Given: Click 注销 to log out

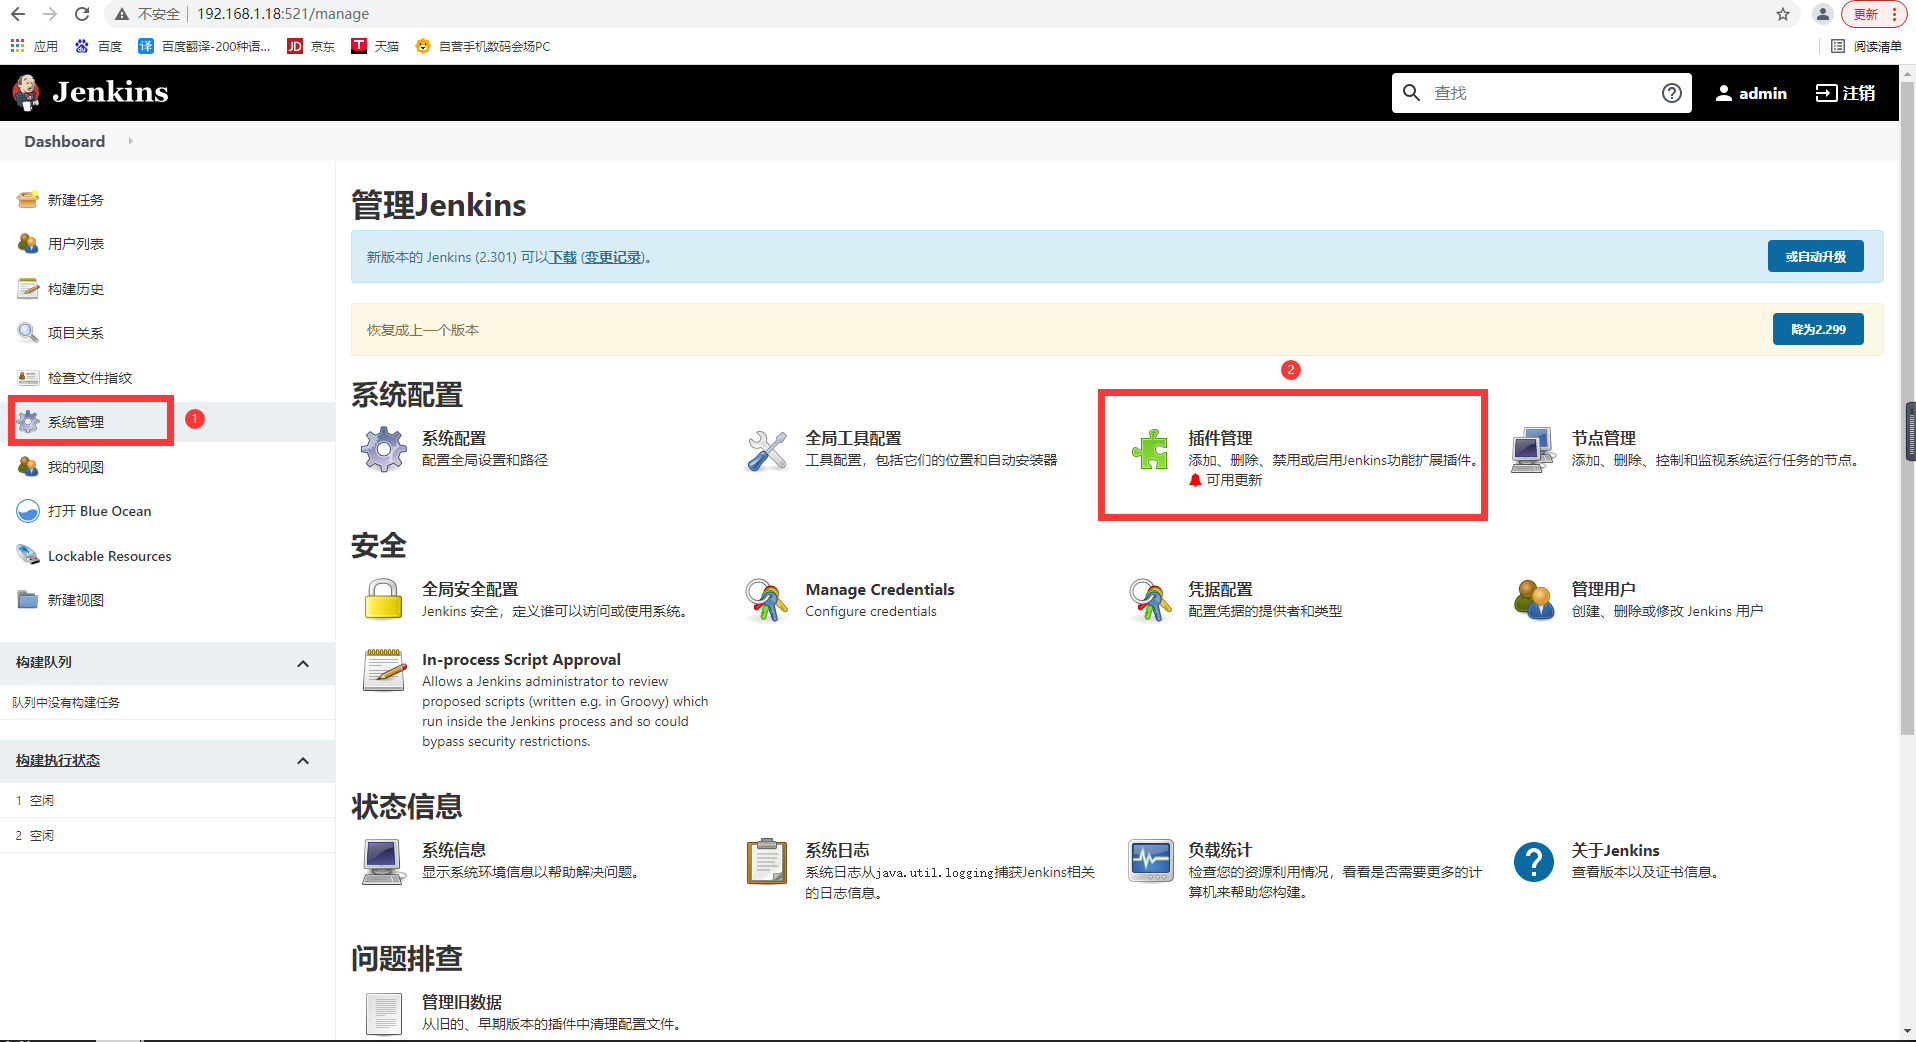Looking at the screenshot, I should coord(1846,93).
